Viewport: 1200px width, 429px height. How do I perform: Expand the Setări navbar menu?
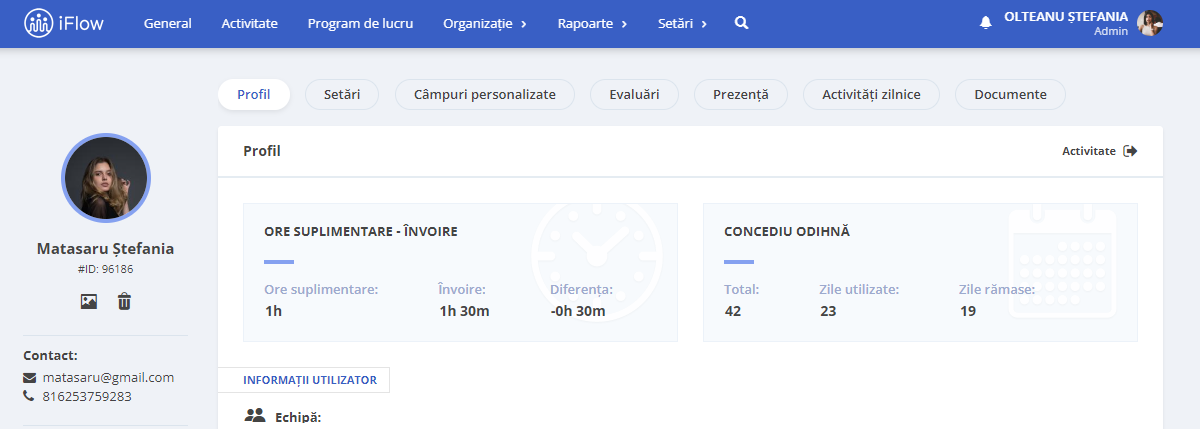(x=683, y=23)
